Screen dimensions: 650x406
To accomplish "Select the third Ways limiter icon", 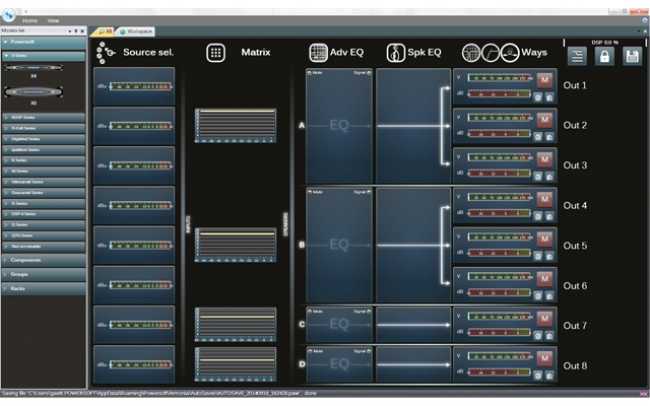I will click(x=510, y=53).
